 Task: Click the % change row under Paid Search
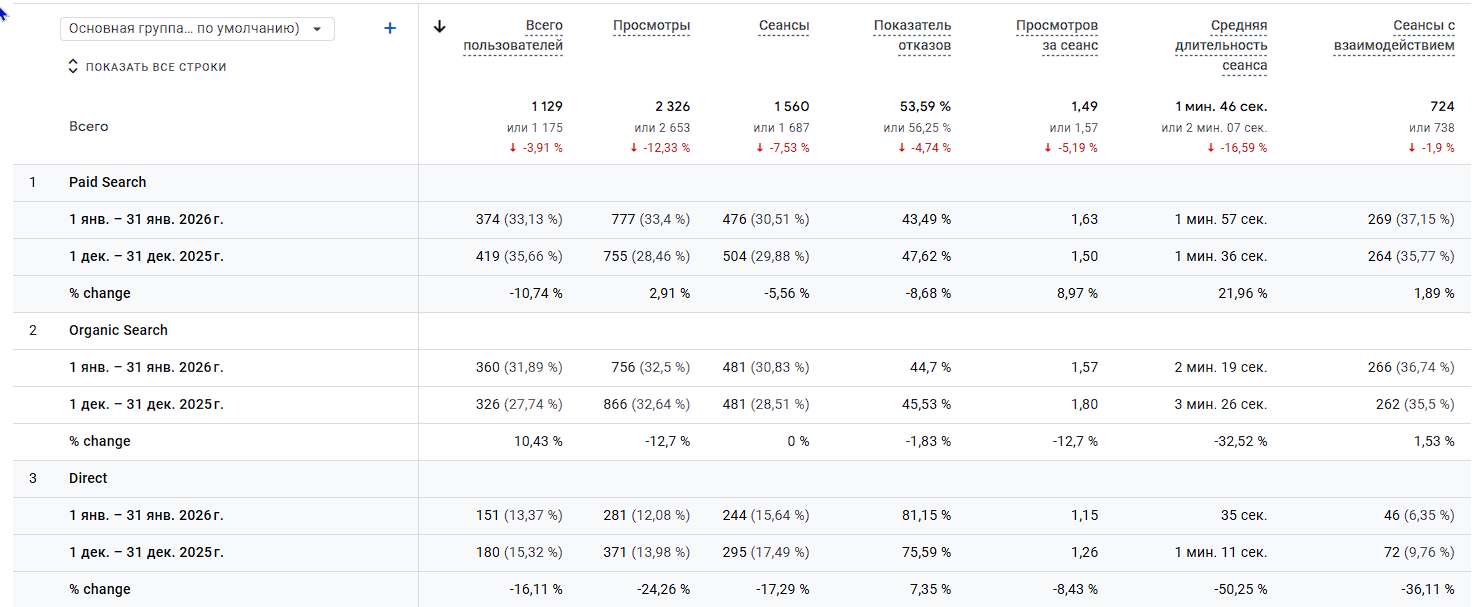pos(100,293)
